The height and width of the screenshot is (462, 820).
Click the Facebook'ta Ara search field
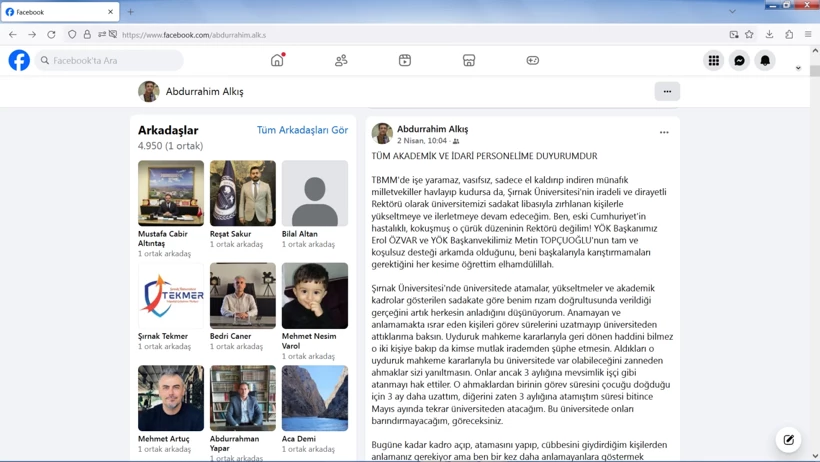coord(109,61)
